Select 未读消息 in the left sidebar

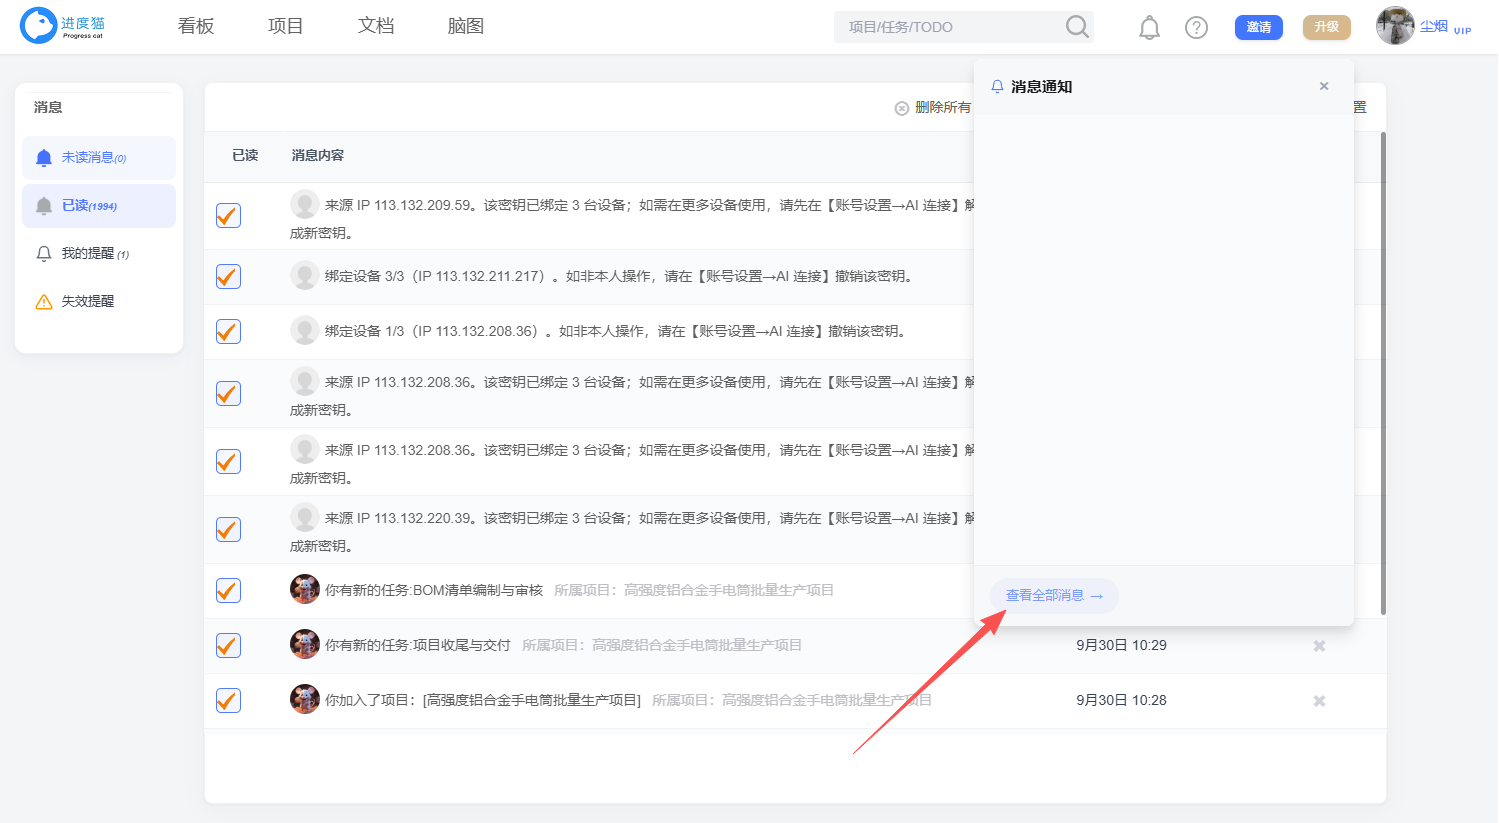(99, 158)
